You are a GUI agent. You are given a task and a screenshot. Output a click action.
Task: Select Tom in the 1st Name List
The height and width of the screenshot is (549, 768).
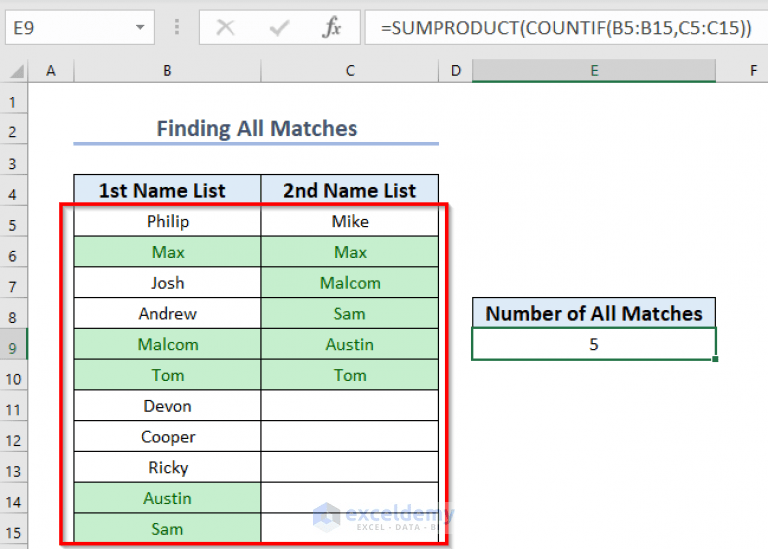tap(167, 375)
